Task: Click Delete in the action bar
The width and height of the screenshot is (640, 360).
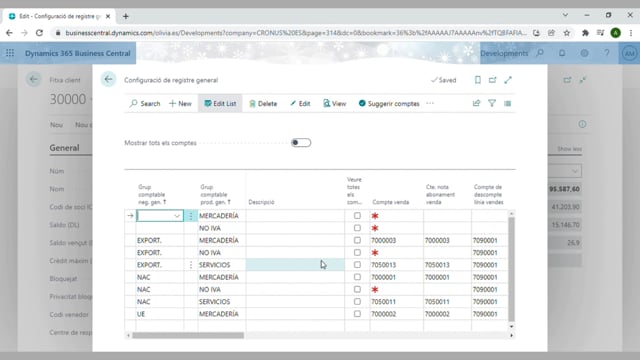Action: tap(263, 103)
